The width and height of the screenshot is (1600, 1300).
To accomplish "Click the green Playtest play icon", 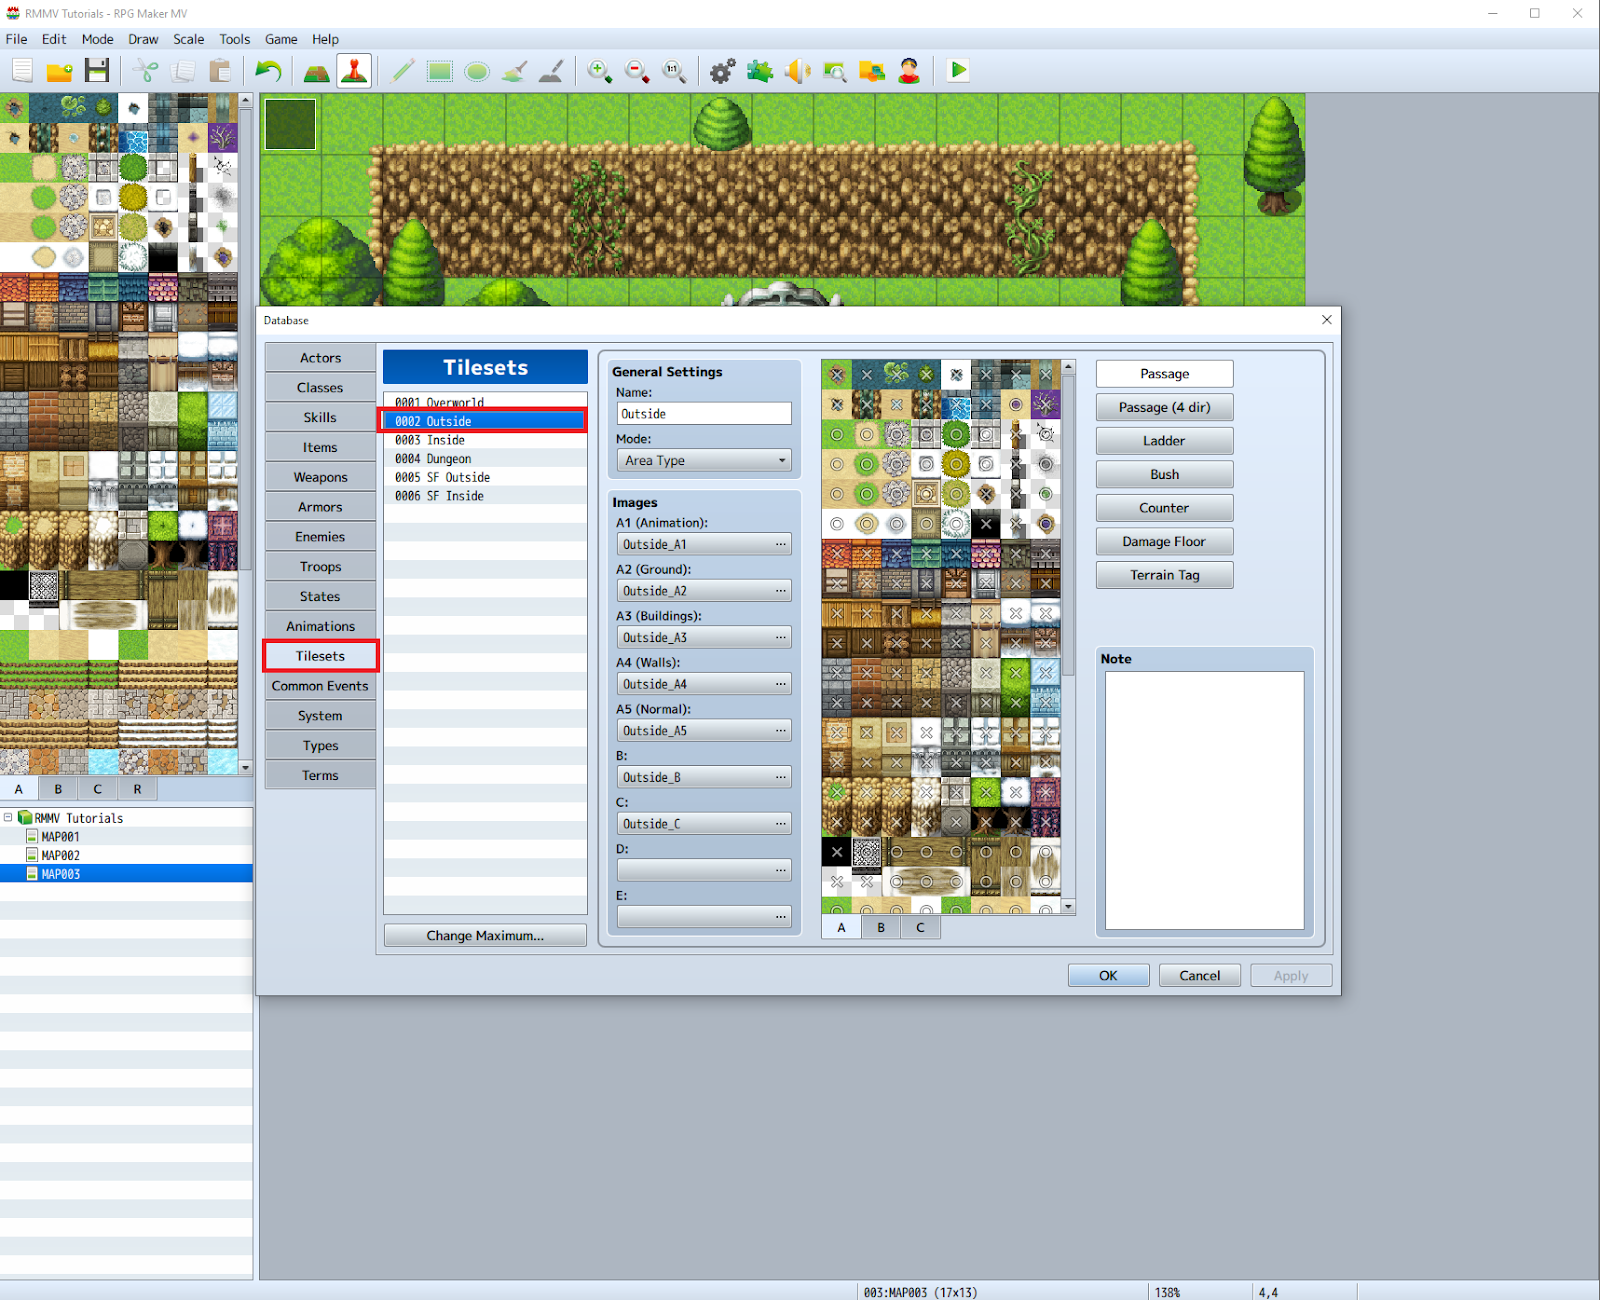I will click(958, 70).
